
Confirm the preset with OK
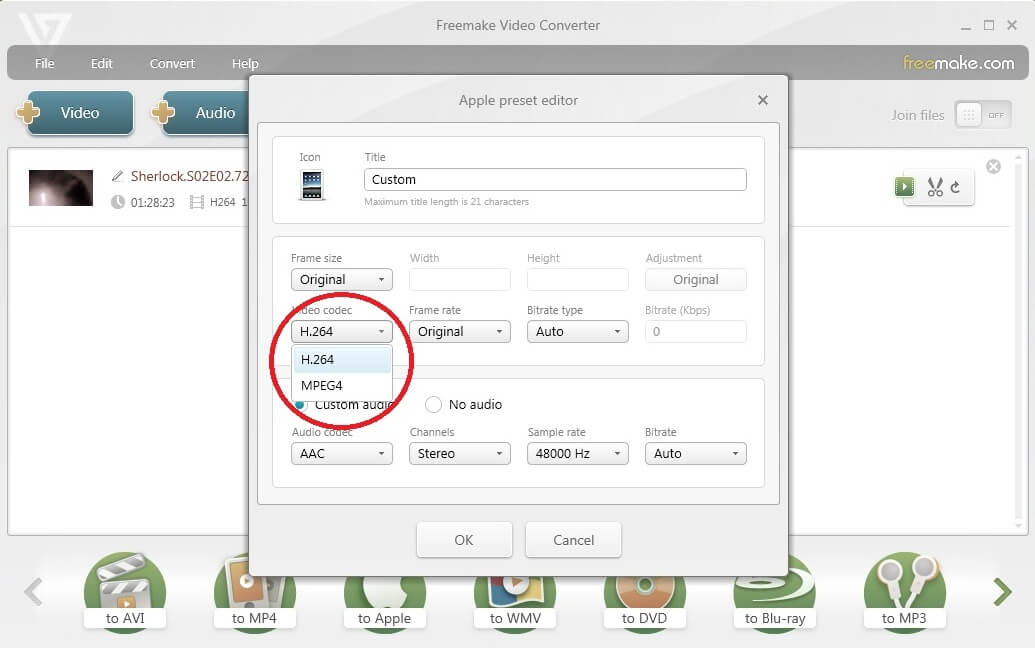(464, 540)
